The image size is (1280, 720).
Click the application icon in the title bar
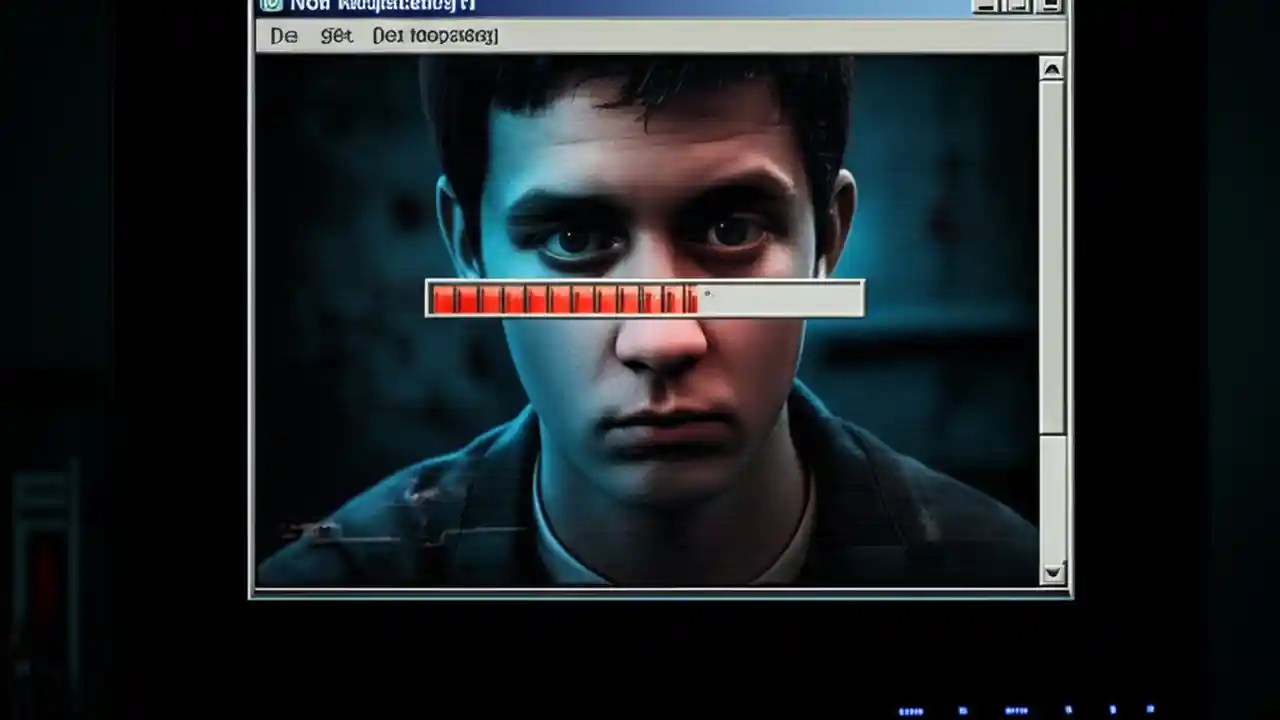tap(270, 6)
